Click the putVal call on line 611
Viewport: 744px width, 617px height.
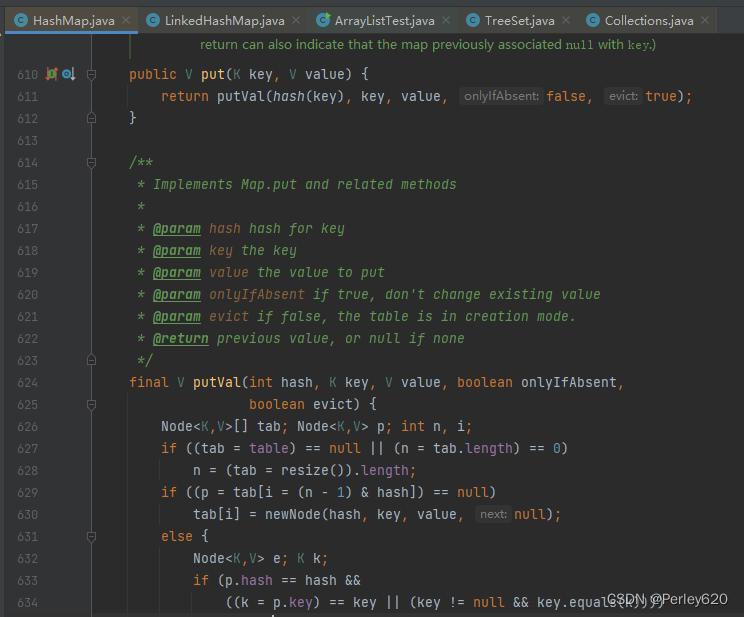241,96
